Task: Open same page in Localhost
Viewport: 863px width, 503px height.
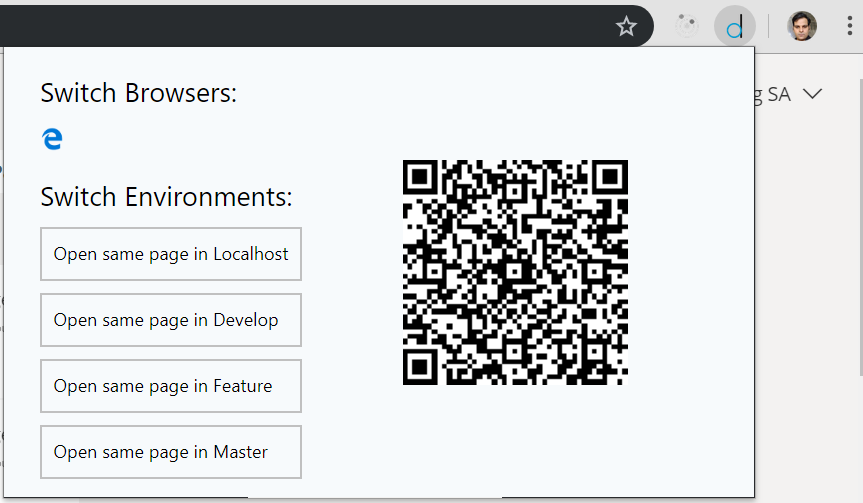Action: click(x=171, y=254)
